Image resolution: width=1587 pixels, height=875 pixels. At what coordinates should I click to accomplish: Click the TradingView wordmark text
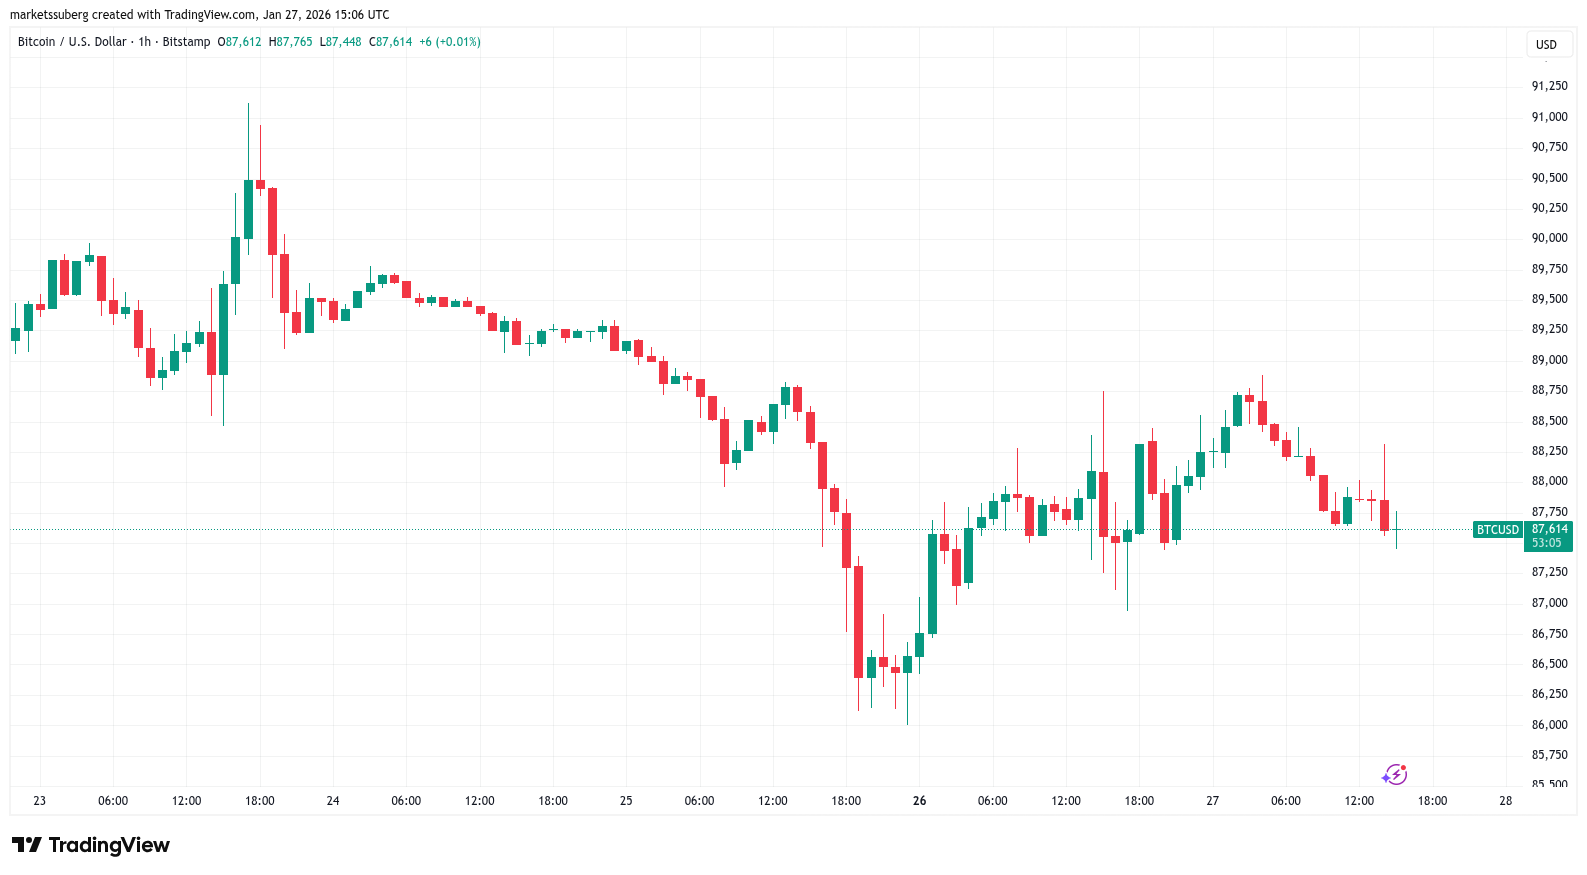[x=109, y=845]
